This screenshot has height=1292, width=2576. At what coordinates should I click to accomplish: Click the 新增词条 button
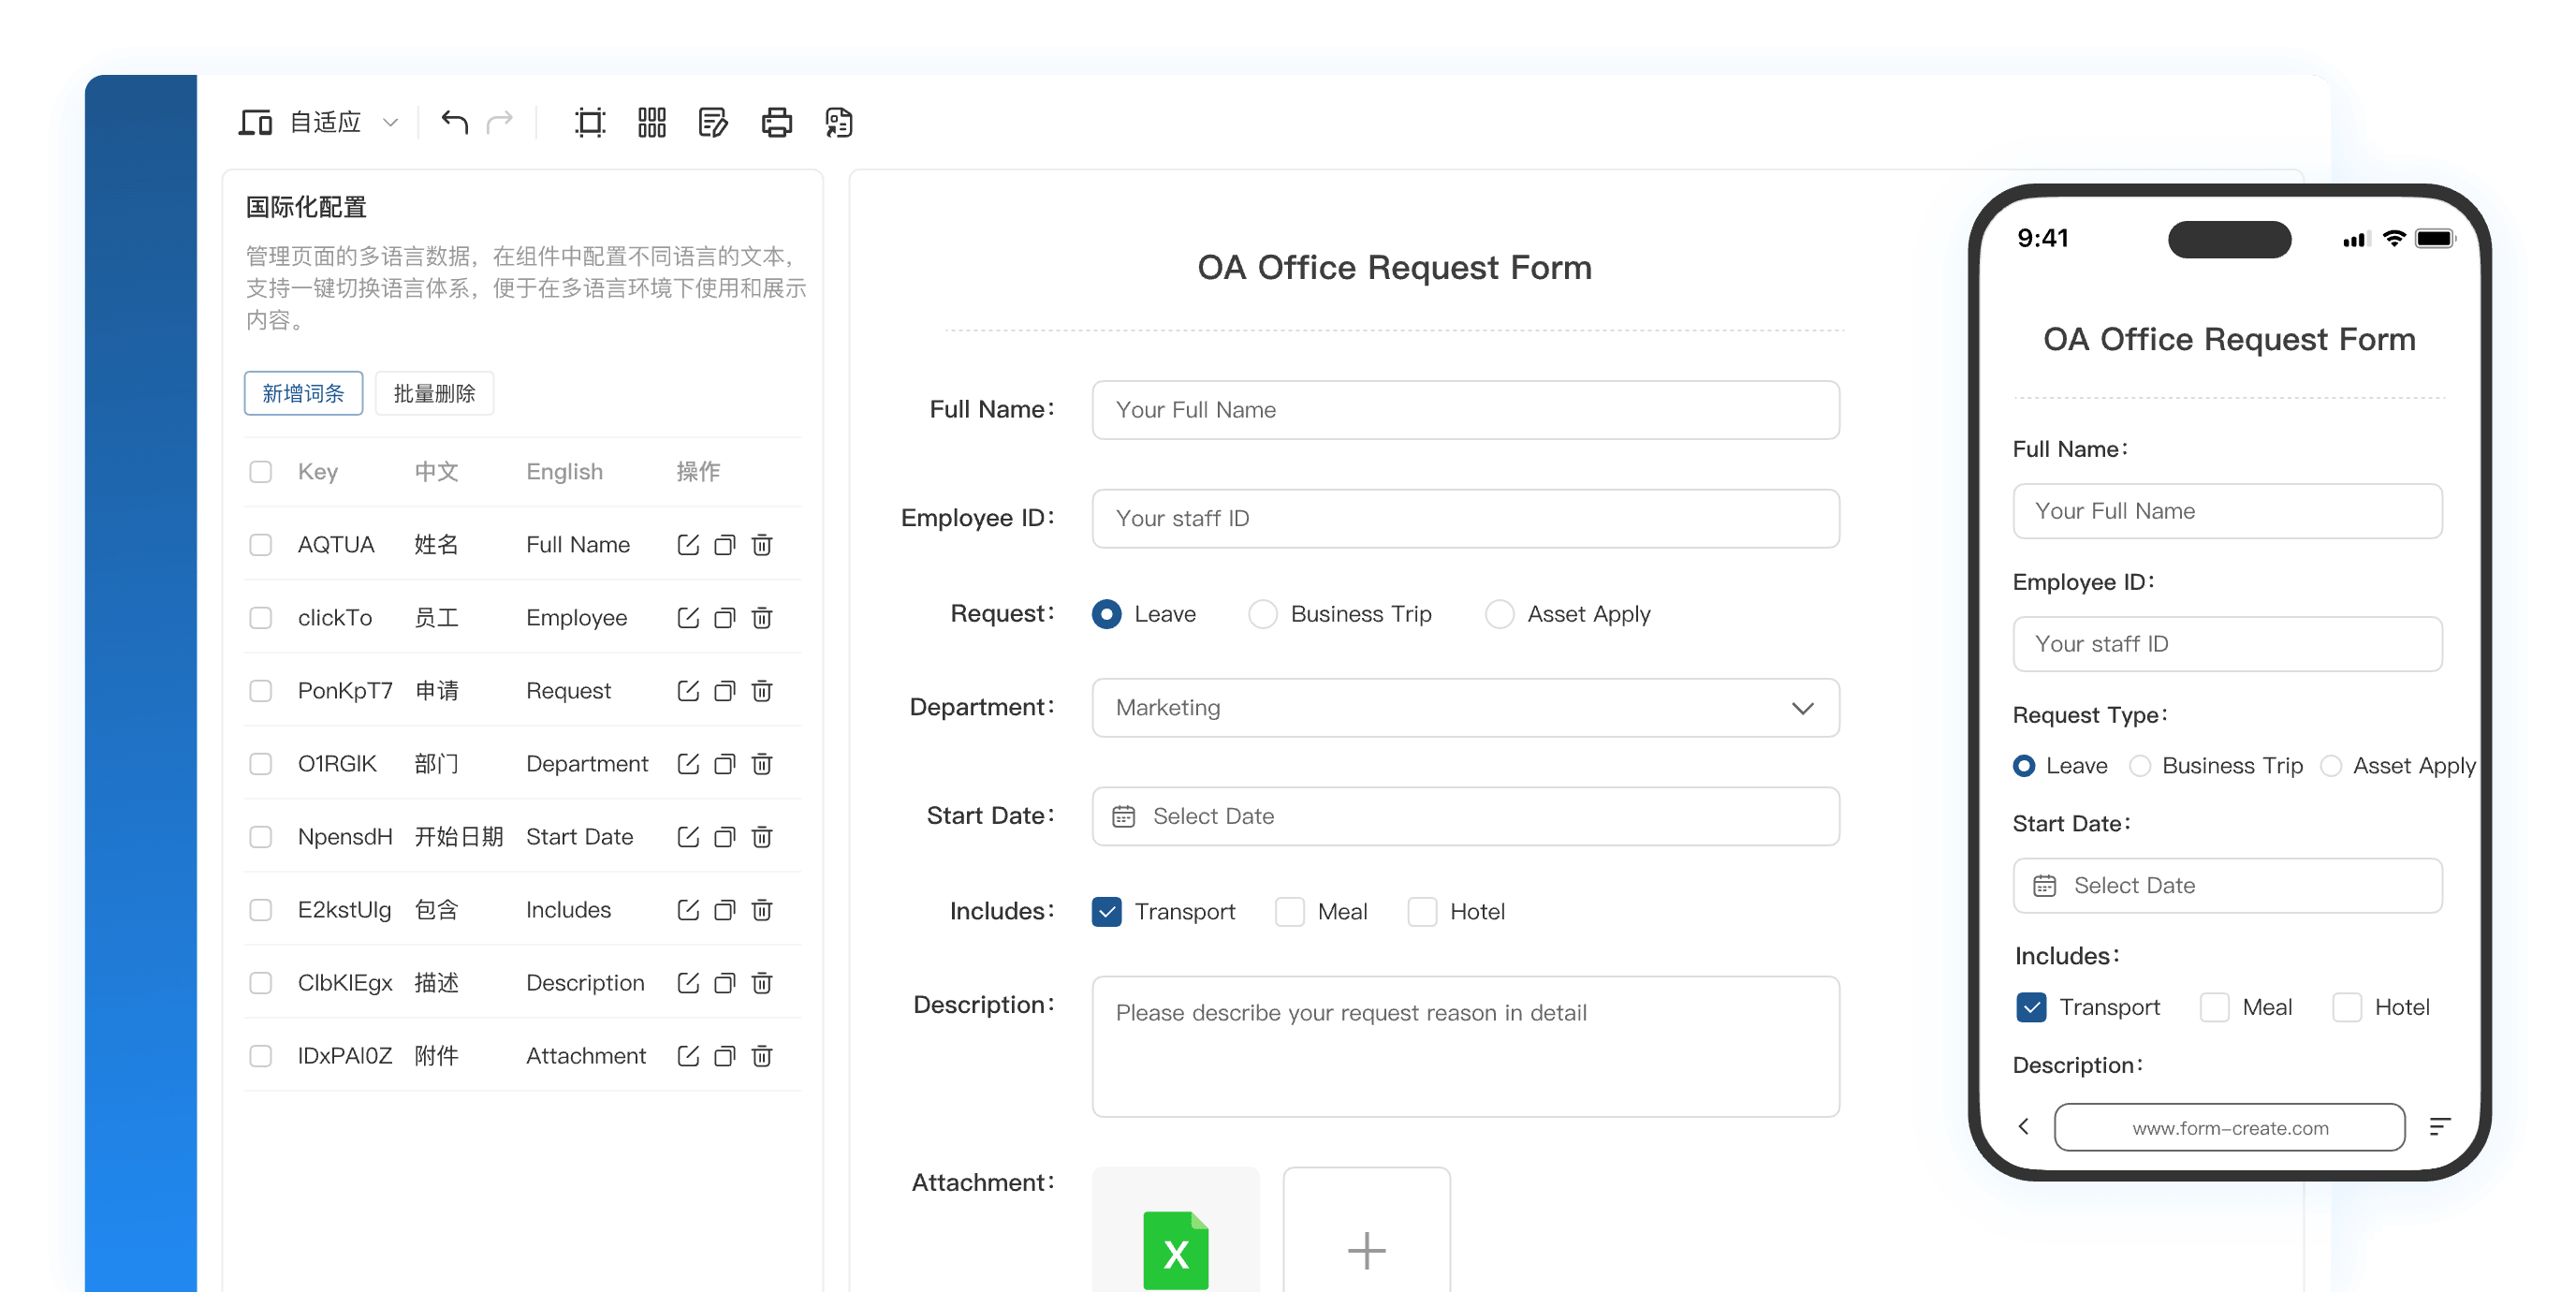pyautogui.click(x=303, y=392)
